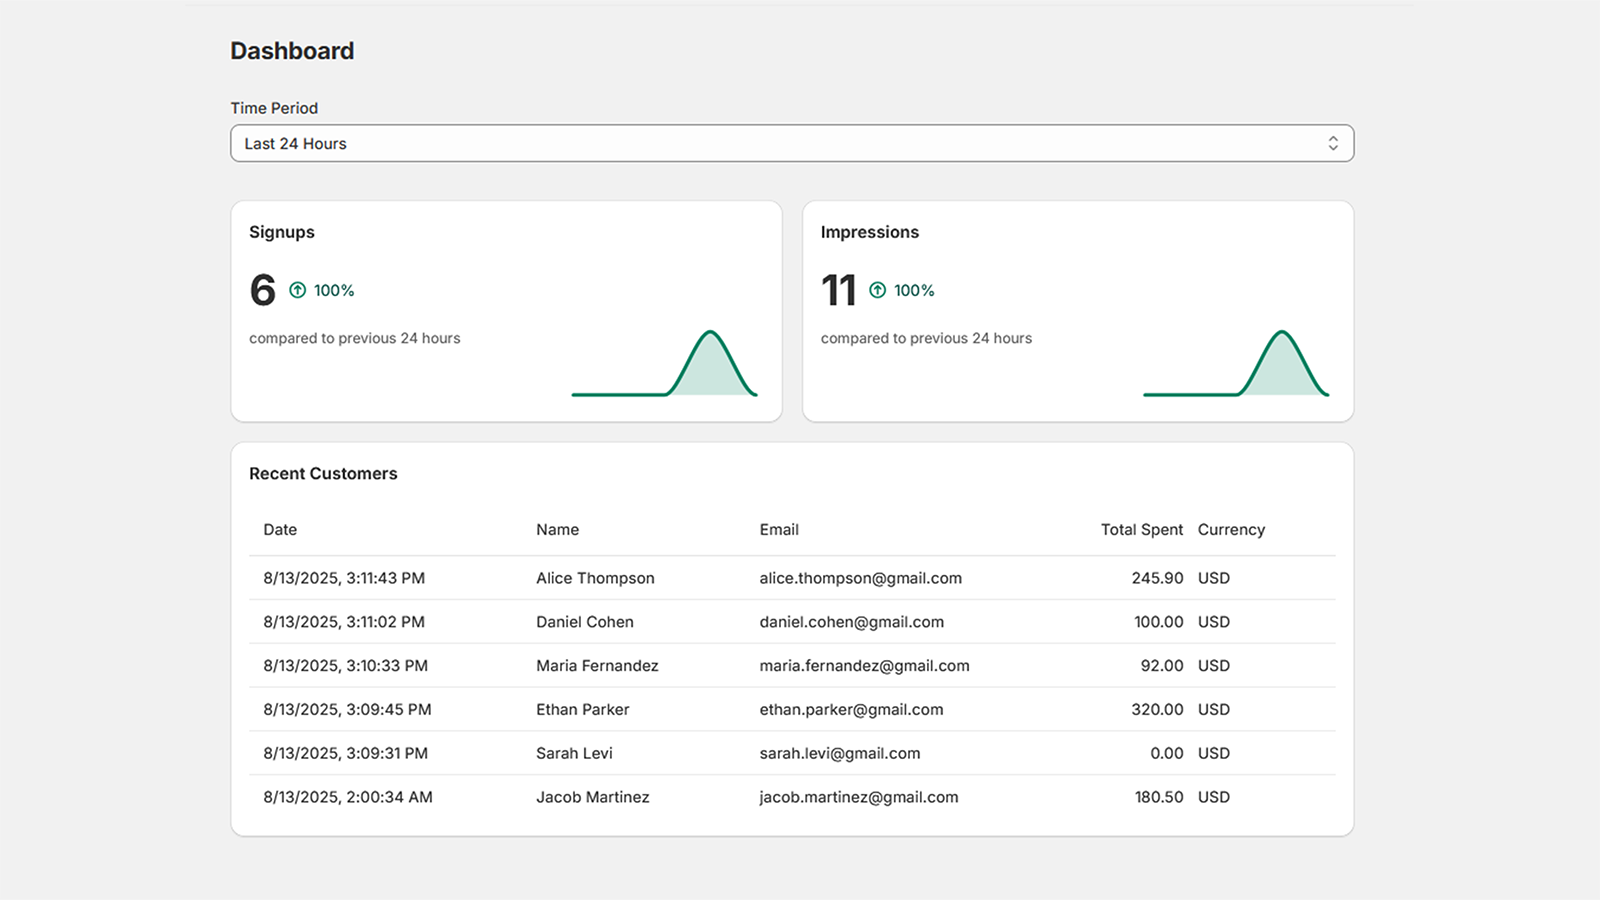The width and height of the screenshot is (1600, 900).
Task: Sort by the Total Spent column header
Action: [x=1142, y=529]
